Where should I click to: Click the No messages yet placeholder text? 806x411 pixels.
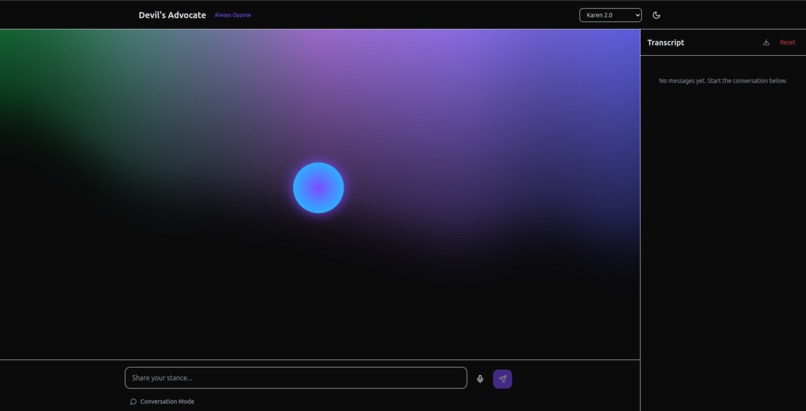coord(723,81)
